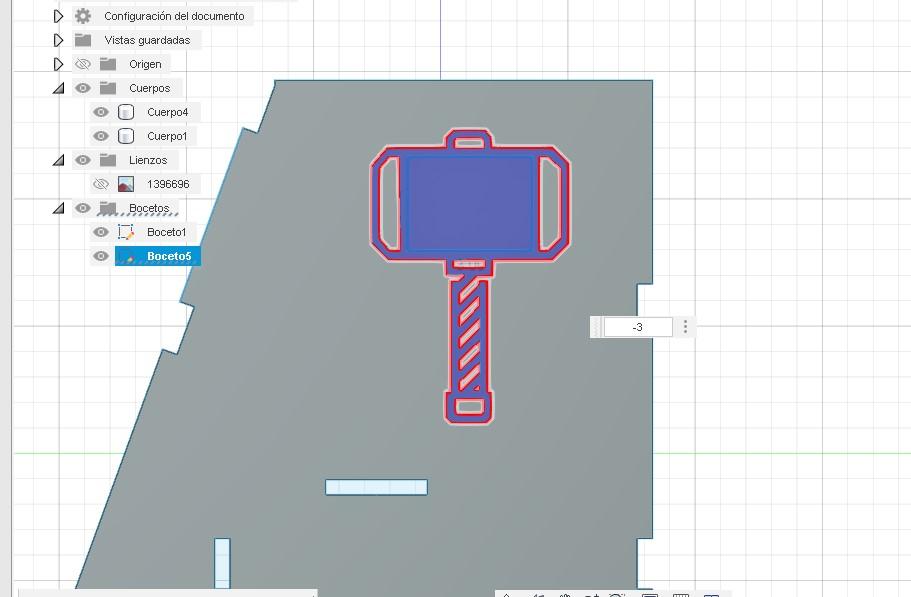Select the Cuerpos label
This screenshot has height=597, width=911.
[150, 88]
